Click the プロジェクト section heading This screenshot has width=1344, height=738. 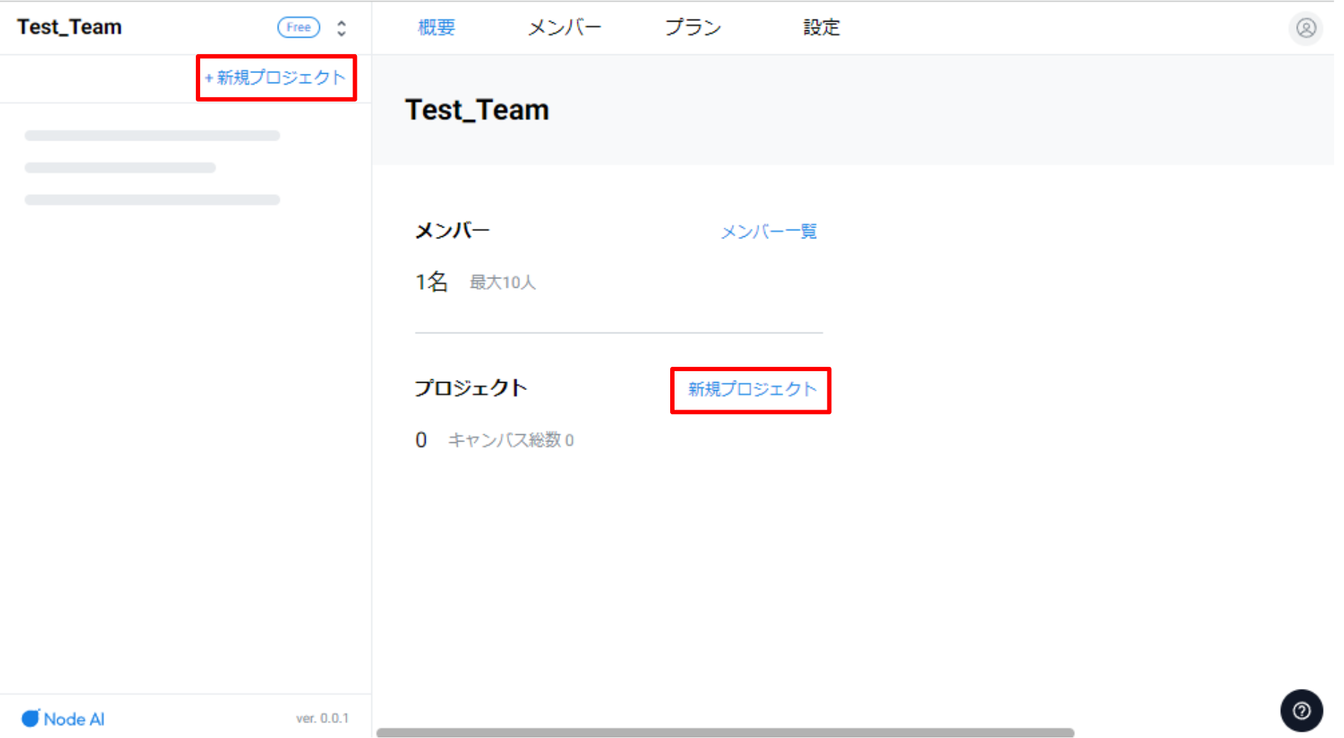[x=471, y=388]
